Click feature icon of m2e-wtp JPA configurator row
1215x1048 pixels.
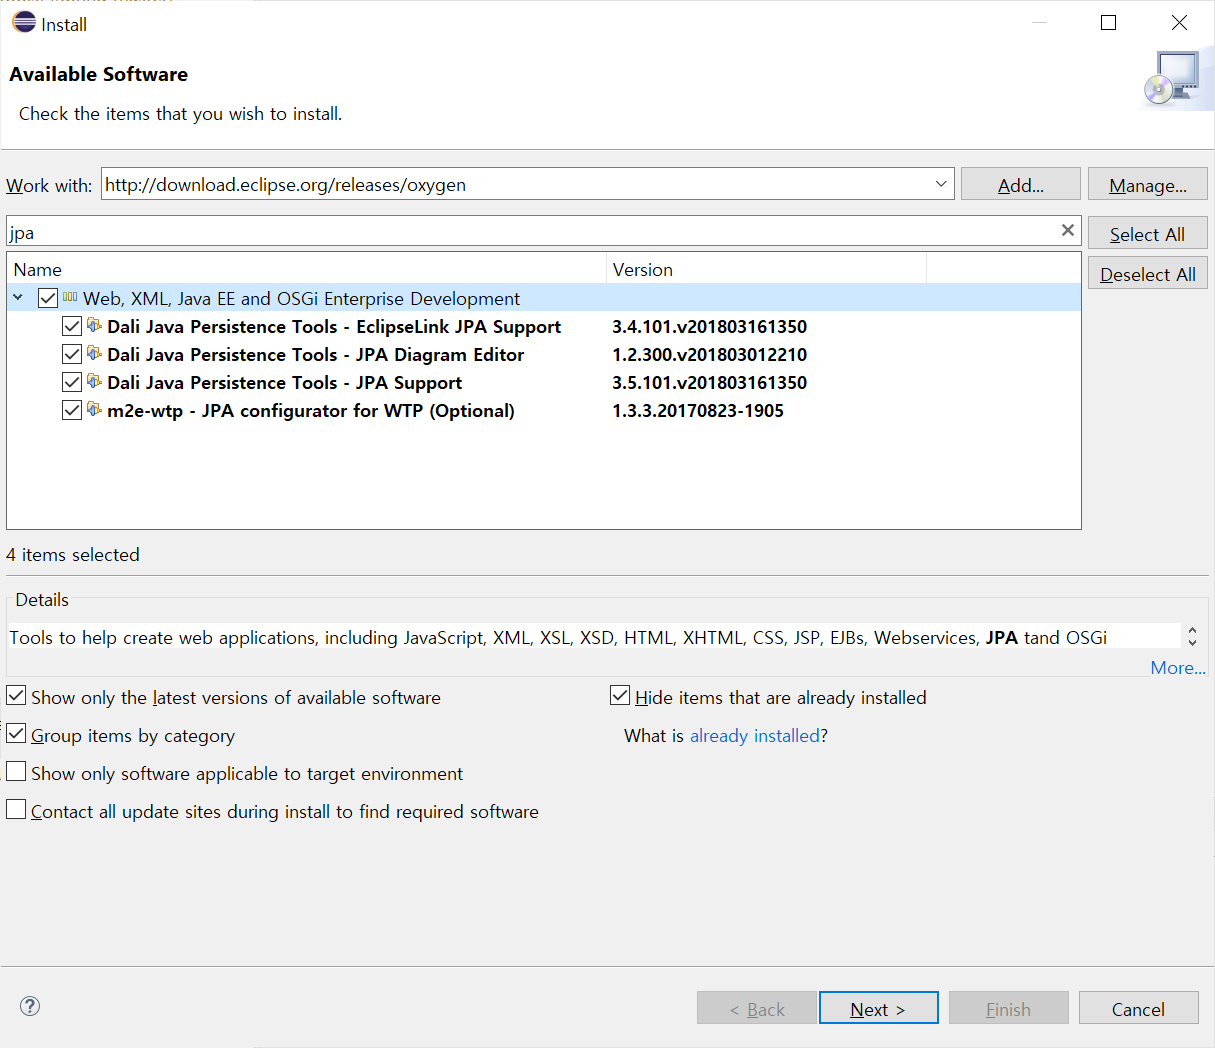click(94, 409)
